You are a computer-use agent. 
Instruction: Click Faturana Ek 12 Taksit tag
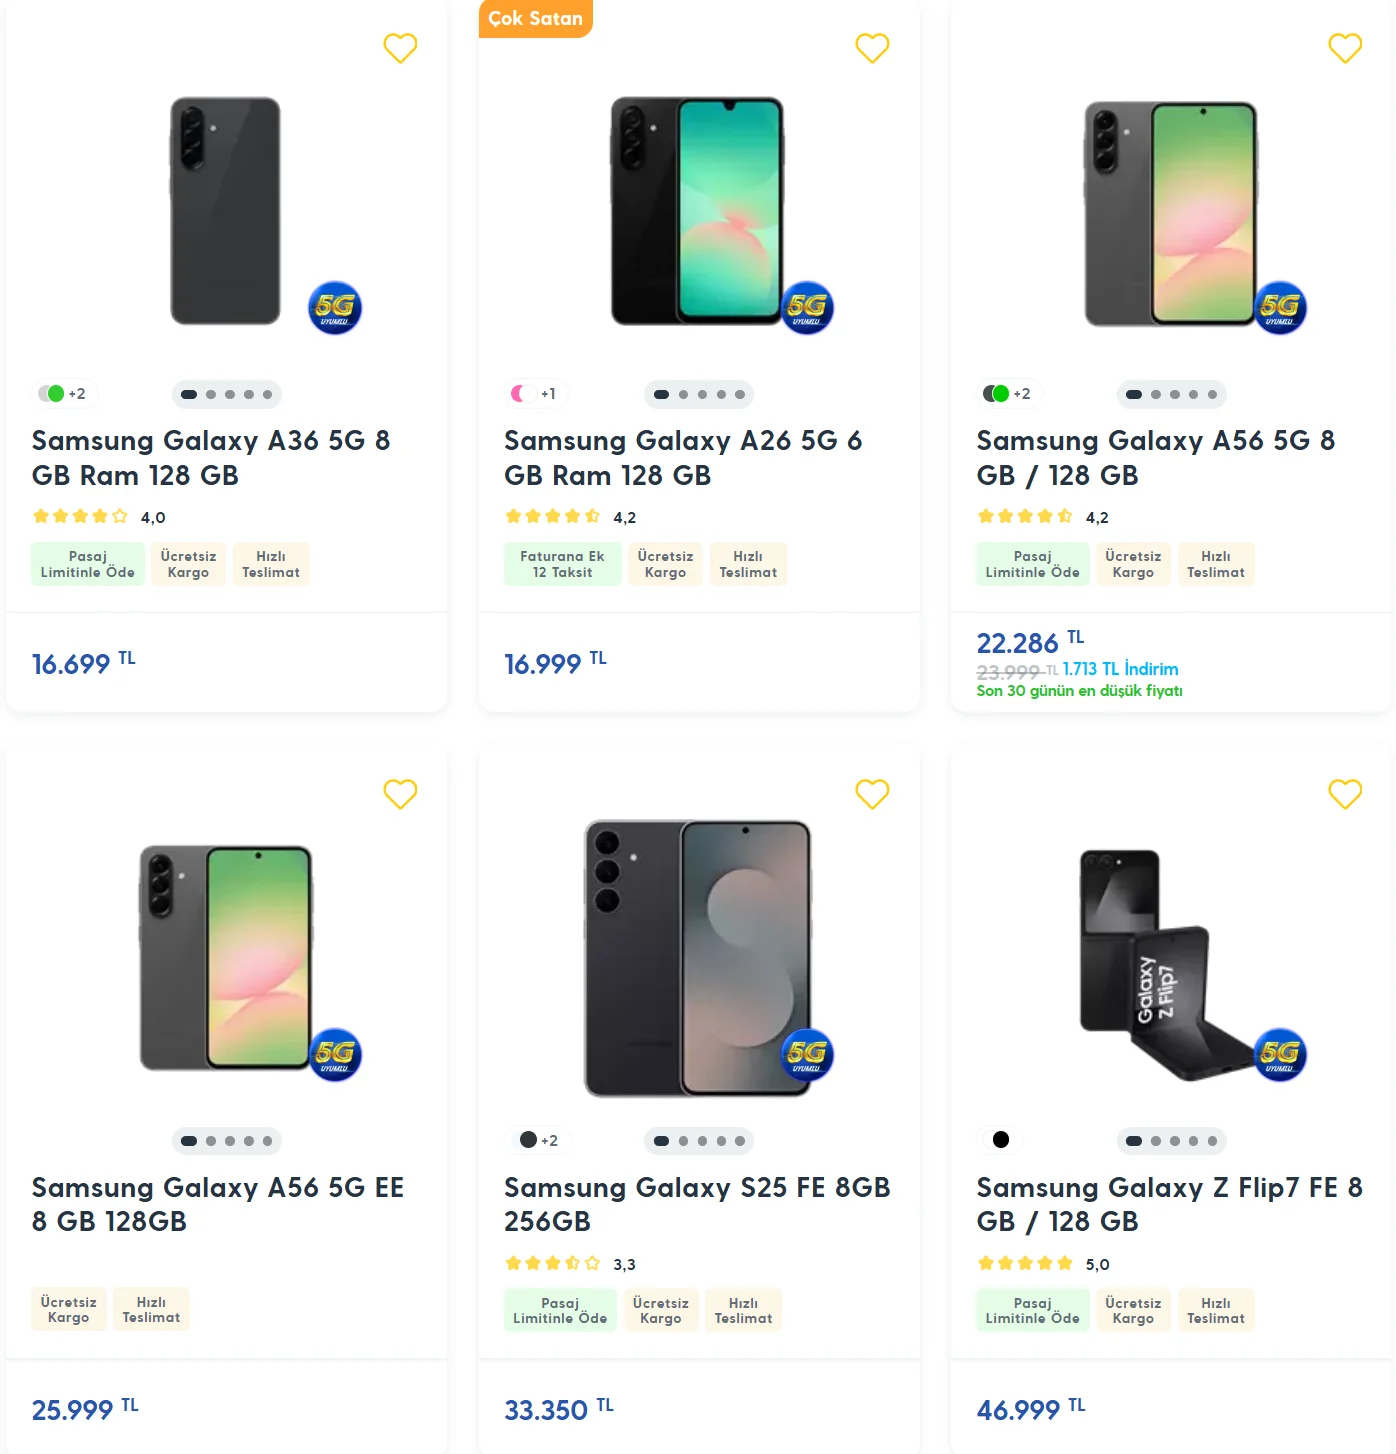coord(562,564)
